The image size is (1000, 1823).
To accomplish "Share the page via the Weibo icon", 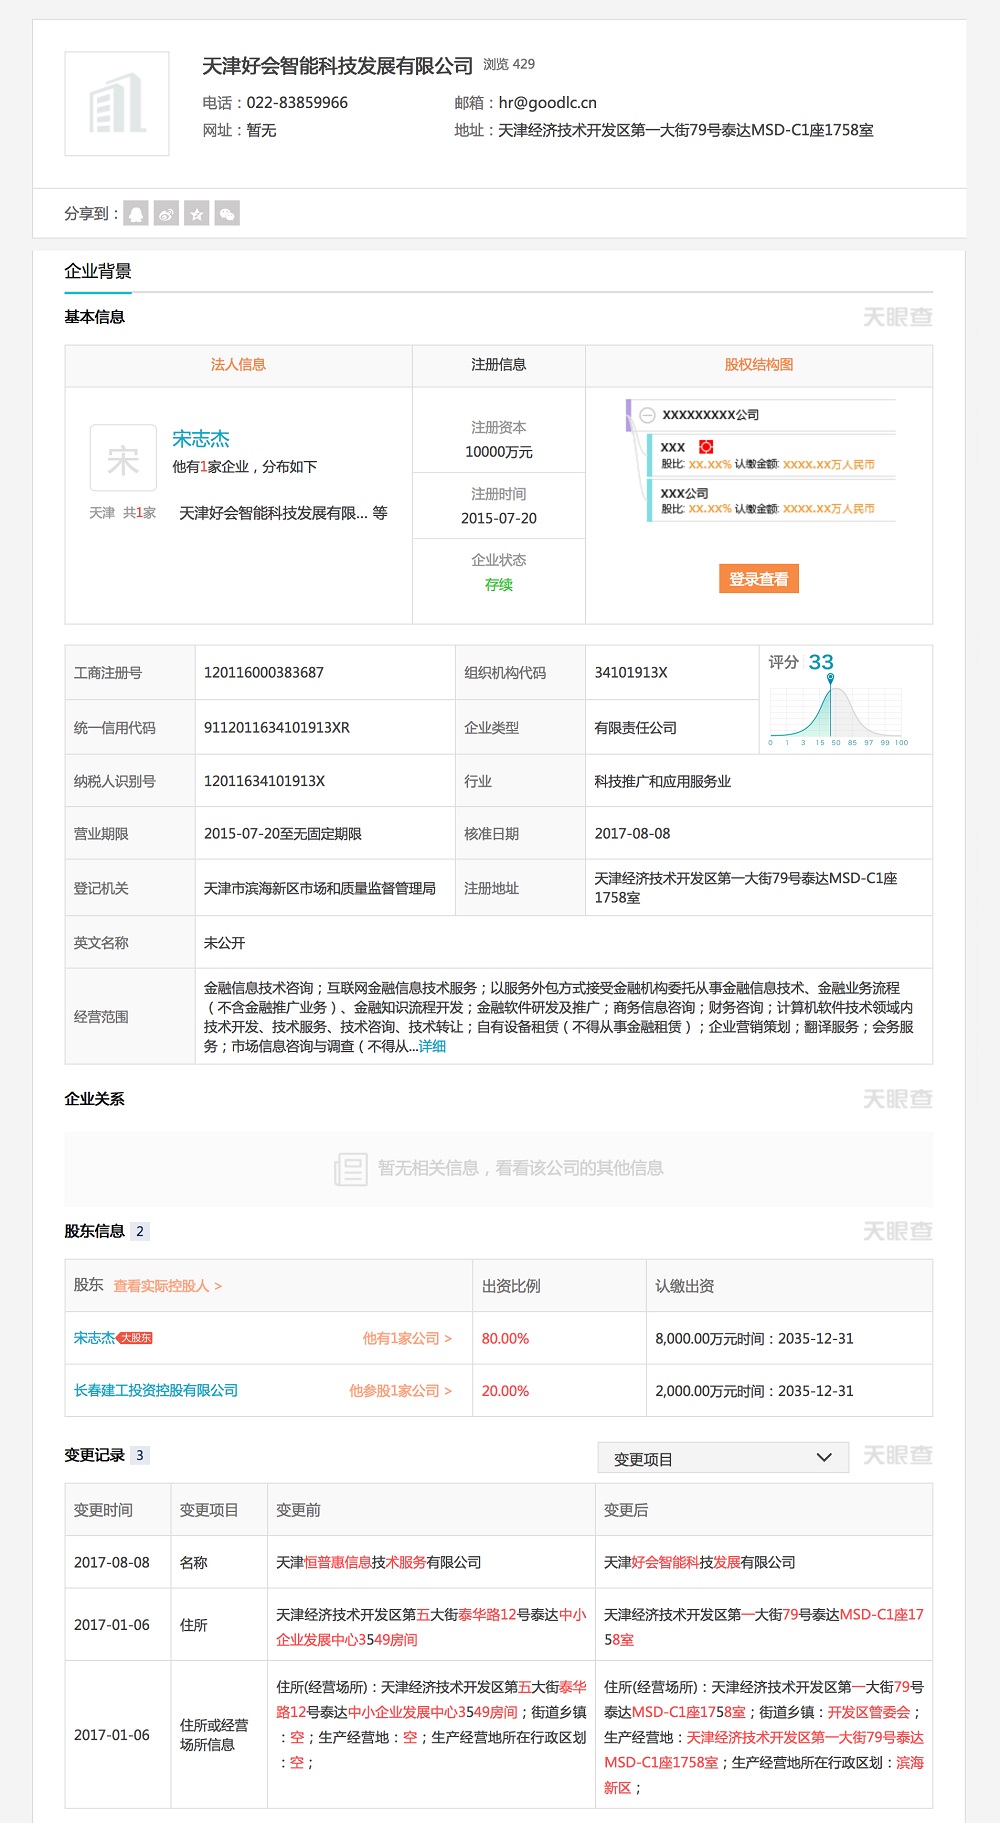I will [167, 213].
